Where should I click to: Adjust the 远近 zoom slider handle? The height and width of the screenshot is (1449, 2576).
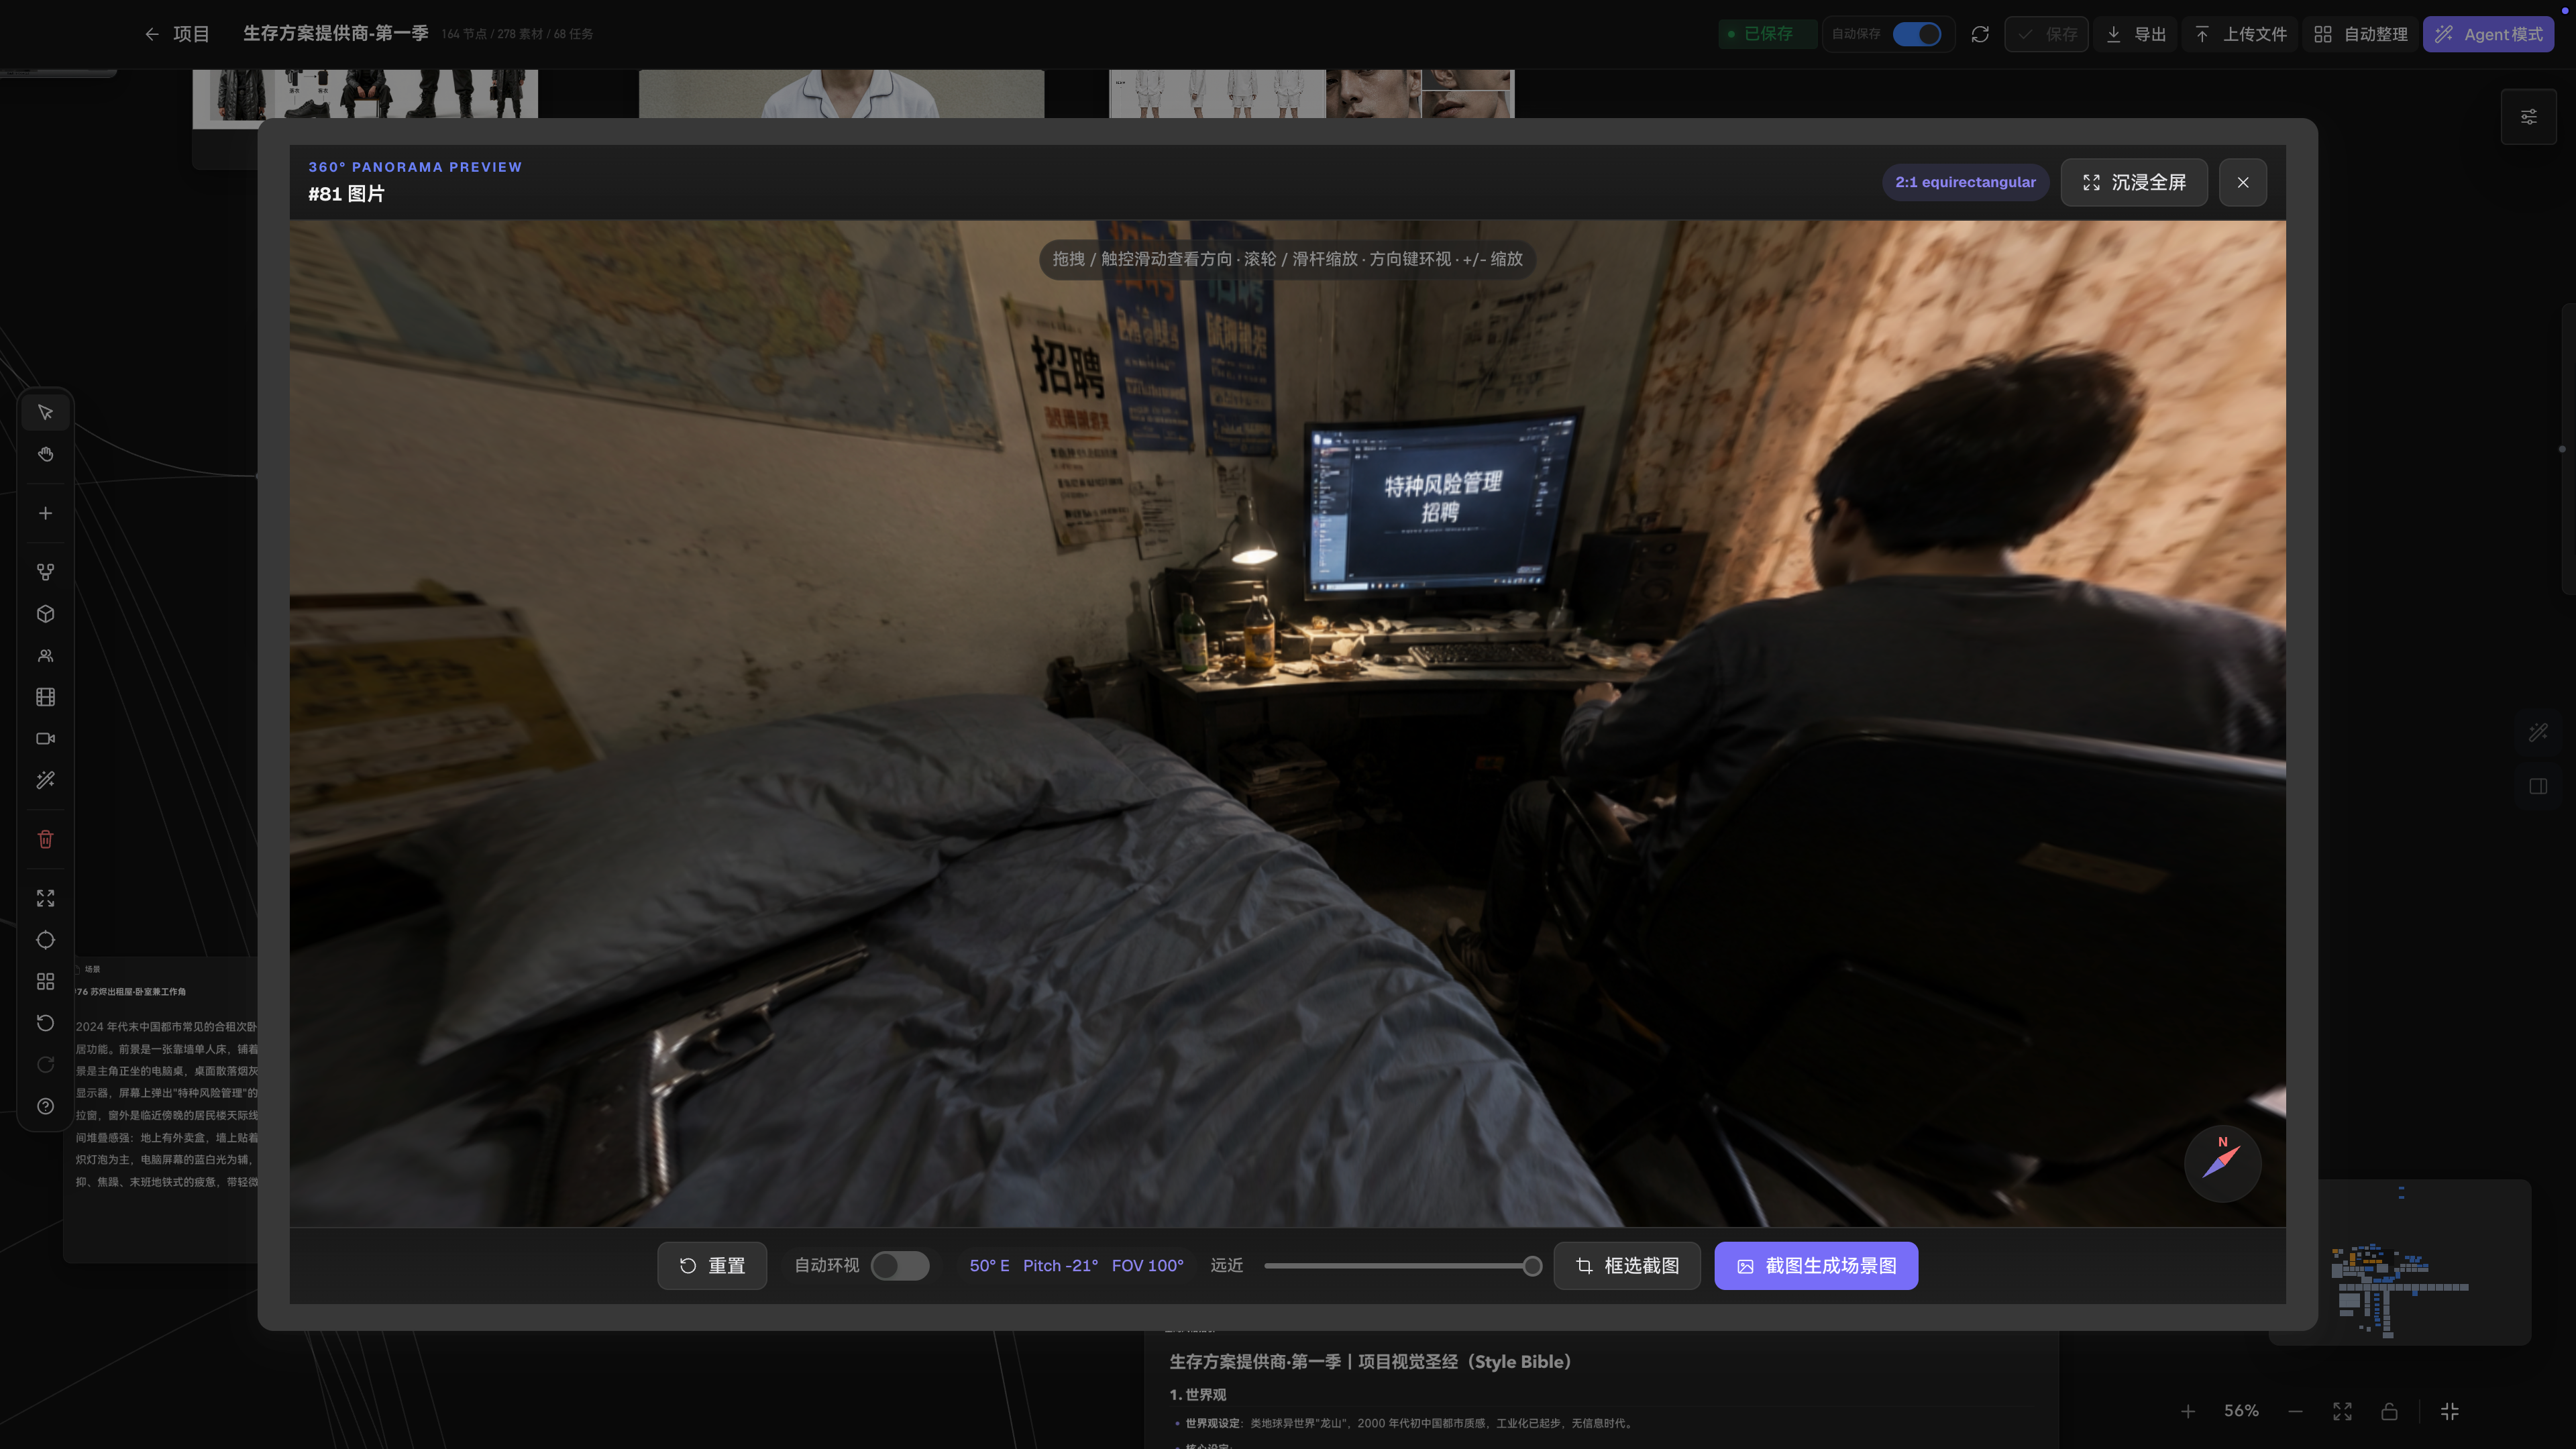tap(1532, 1266)
